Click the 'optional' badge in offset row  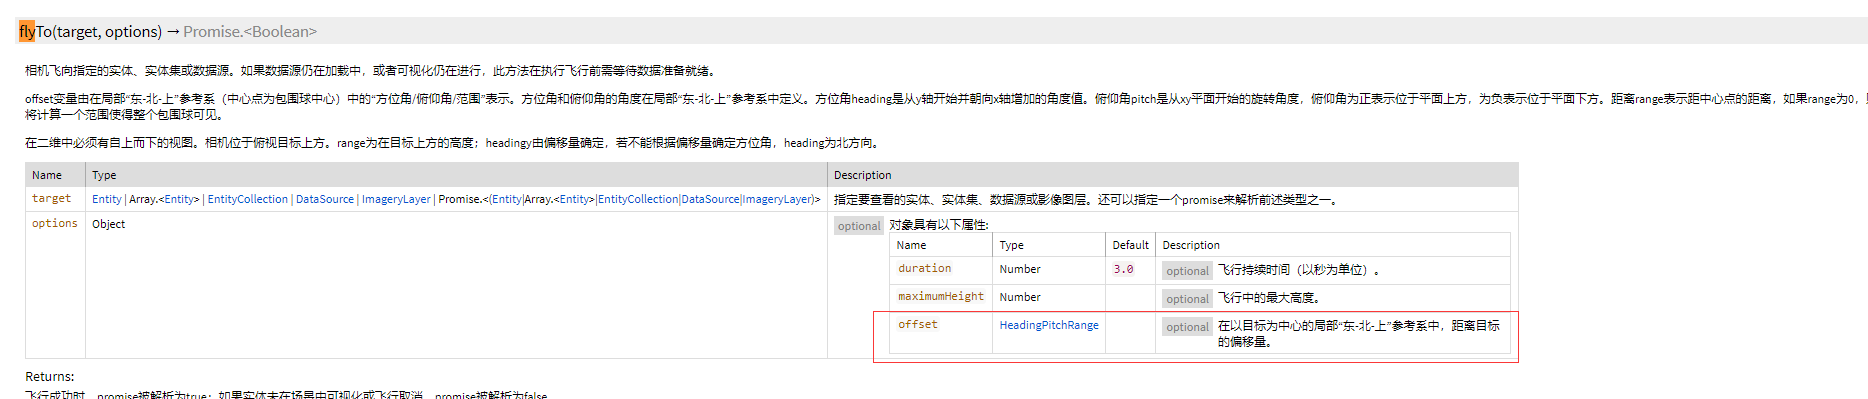(1187, 327)
